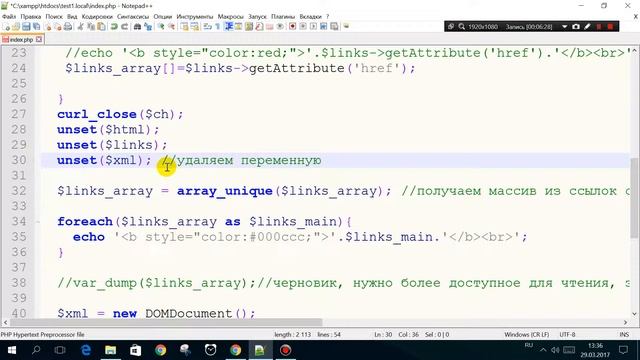Viewport: 640px width, 360px height.
Task: Toggle word wrap in the toolbar
Action: pyautogui.click(x=207, y=27)
